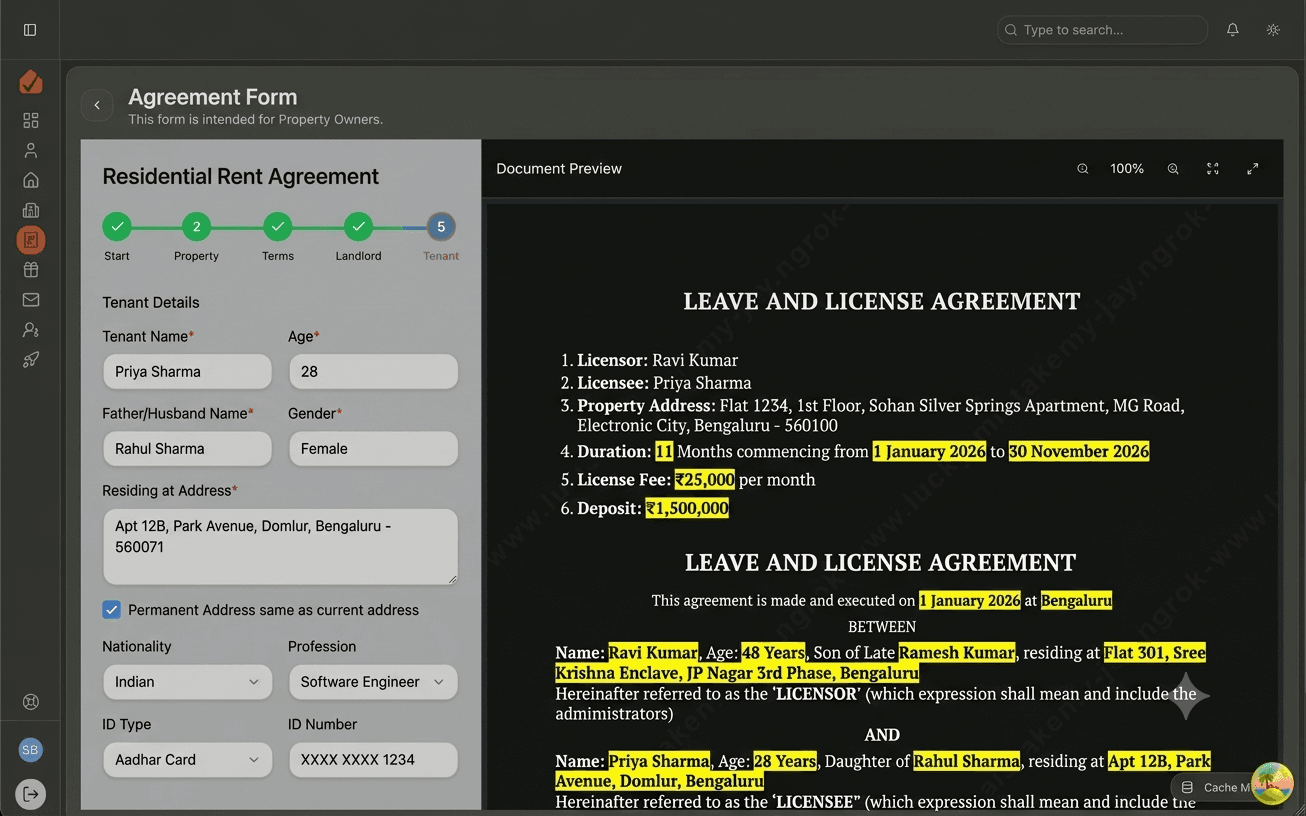Click highlighted Ramesh Kumar name
Image resolution: width=1306 pixels, height=816 pixels.
[957, 653]
